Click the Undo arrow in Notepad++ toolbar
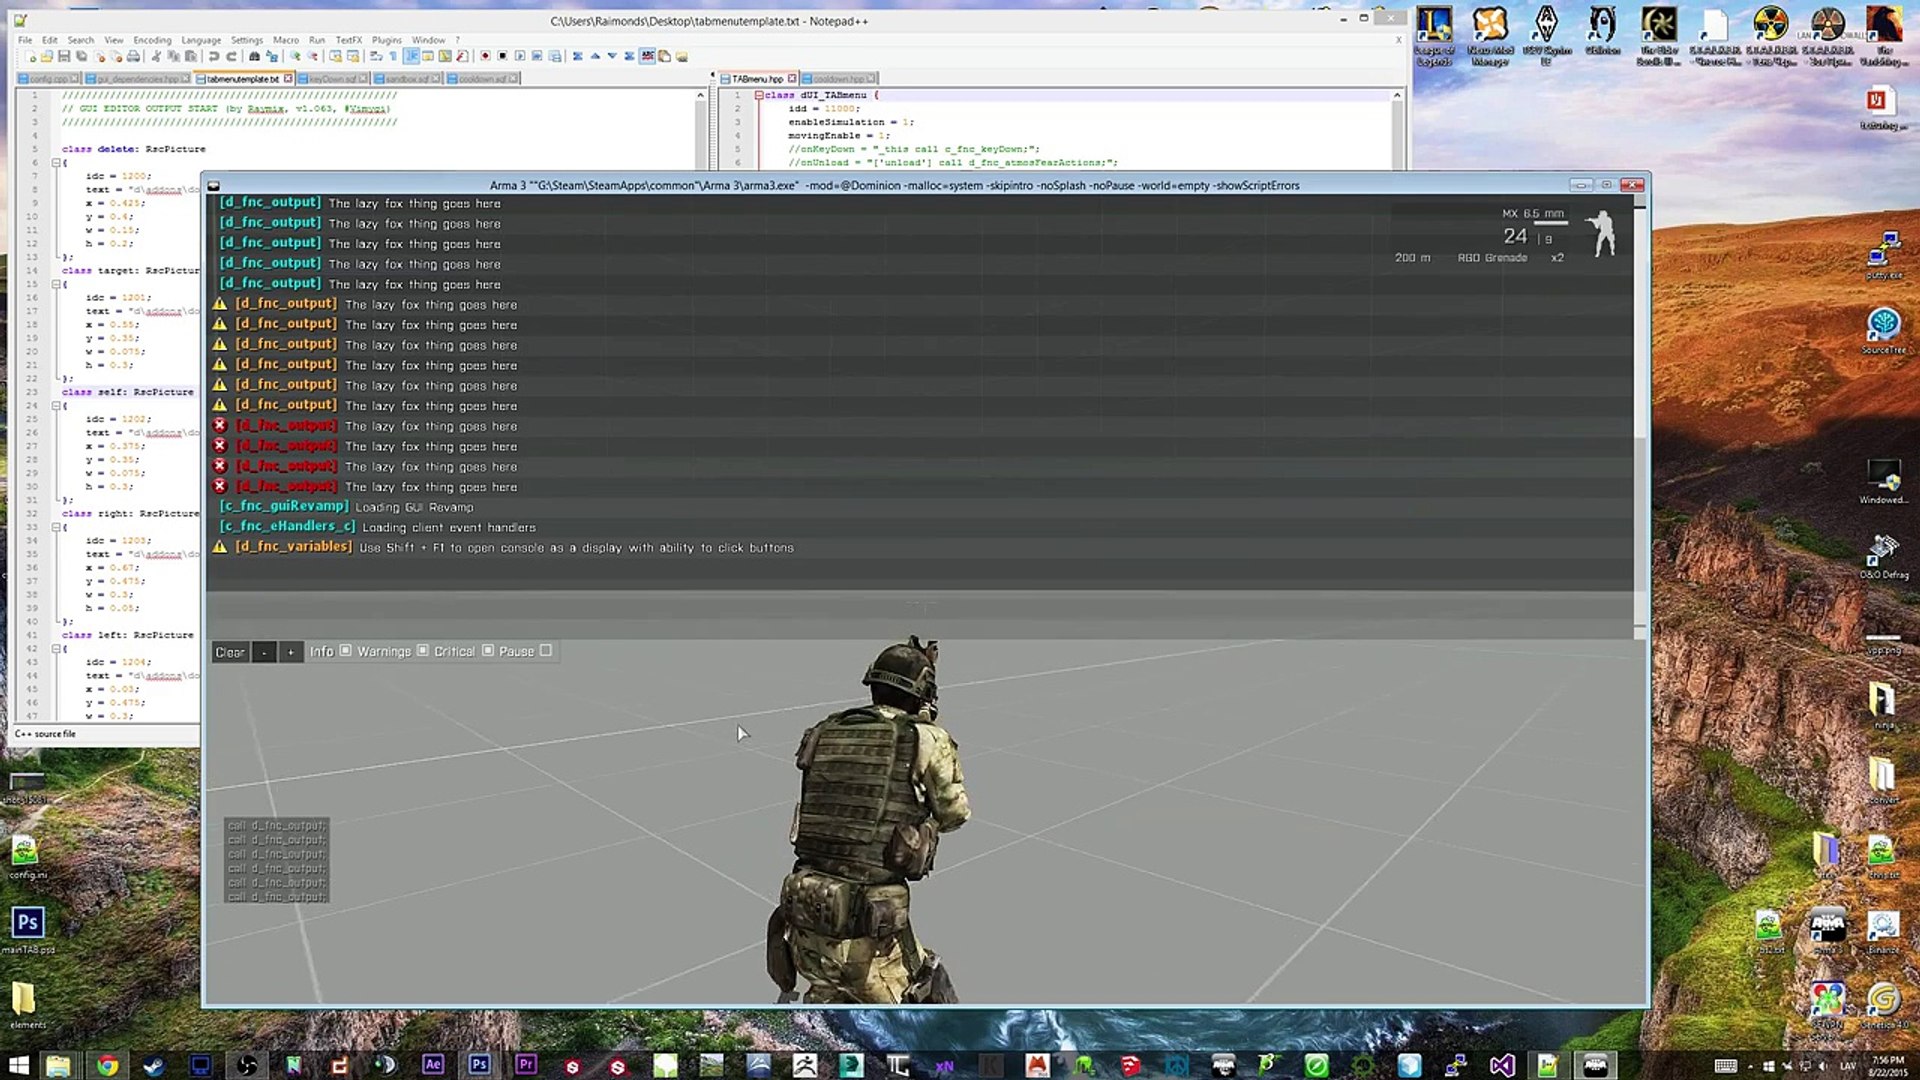 pos(213,56)
